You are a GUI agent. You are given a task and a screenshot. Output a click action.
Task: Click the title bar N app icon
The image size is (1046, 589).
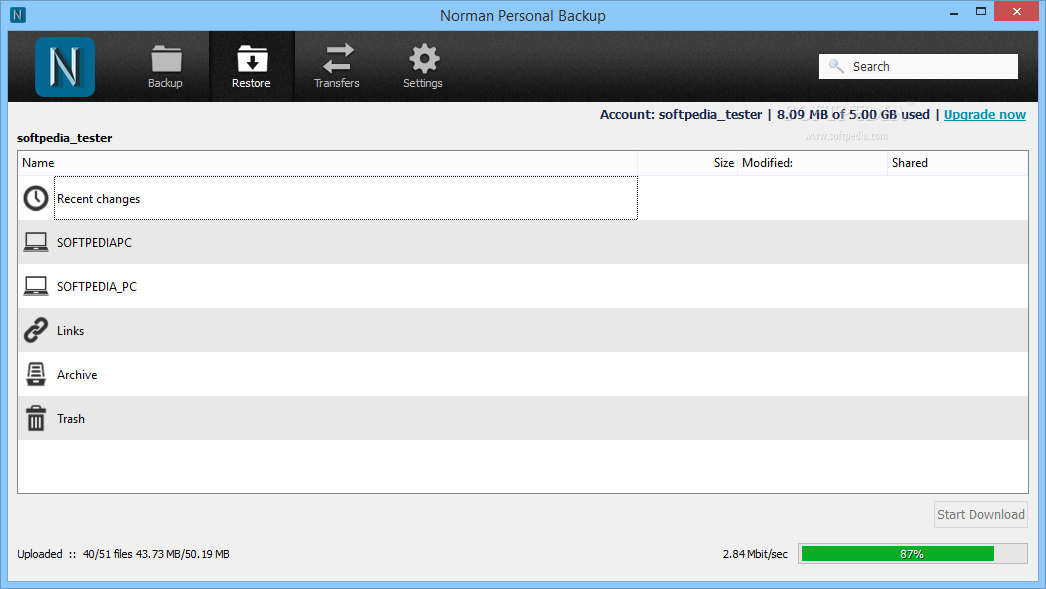[x=18, y=14]
